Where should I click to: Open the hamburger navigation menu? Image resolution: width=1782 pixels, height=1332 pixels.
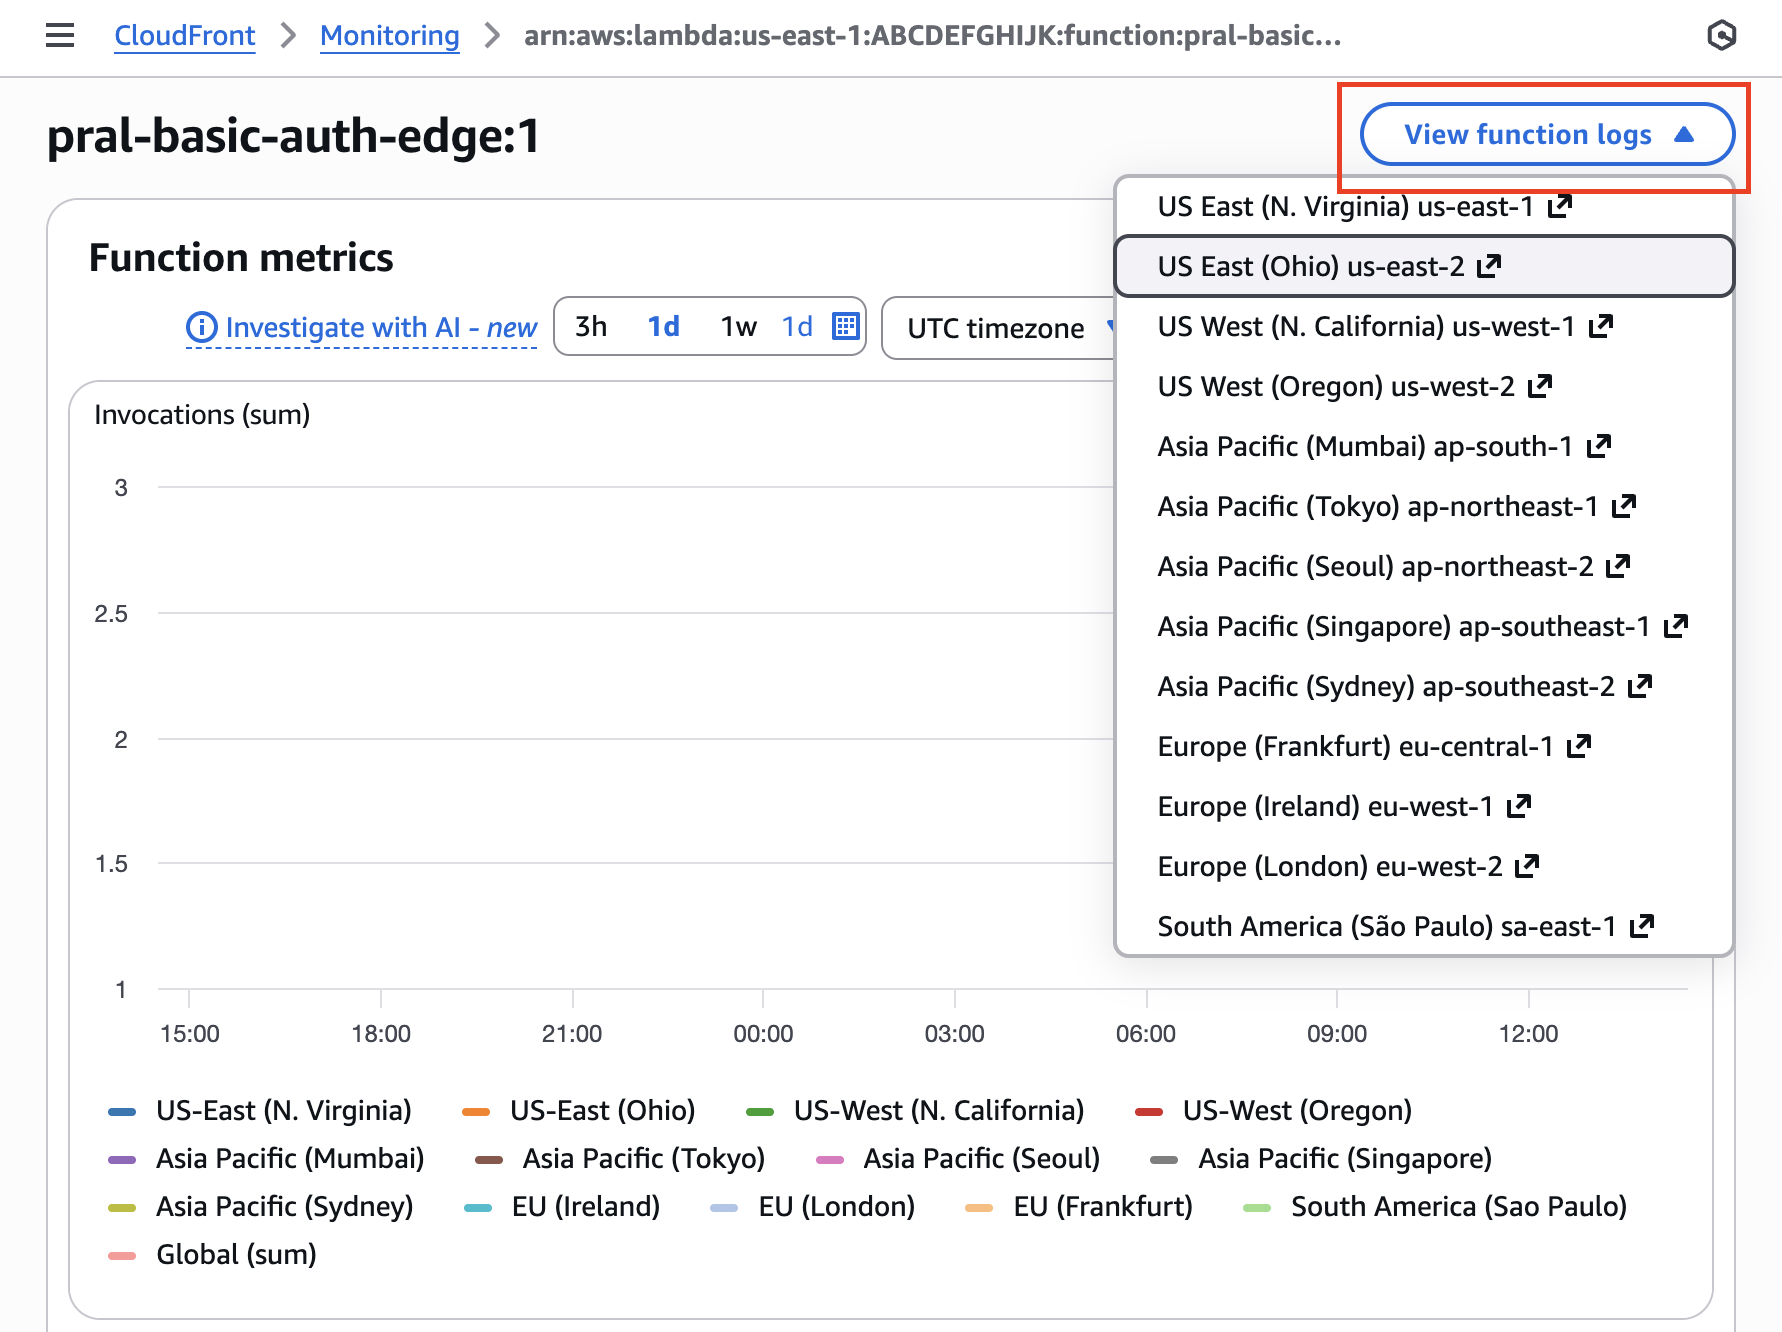coord(60,36)
